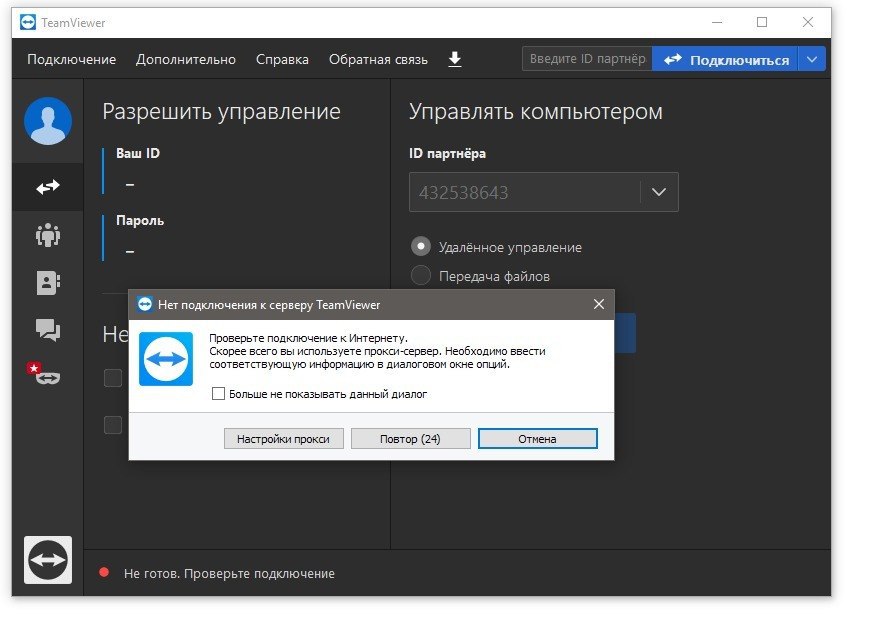Click the Повтор (24) button

tap(411, 439)
